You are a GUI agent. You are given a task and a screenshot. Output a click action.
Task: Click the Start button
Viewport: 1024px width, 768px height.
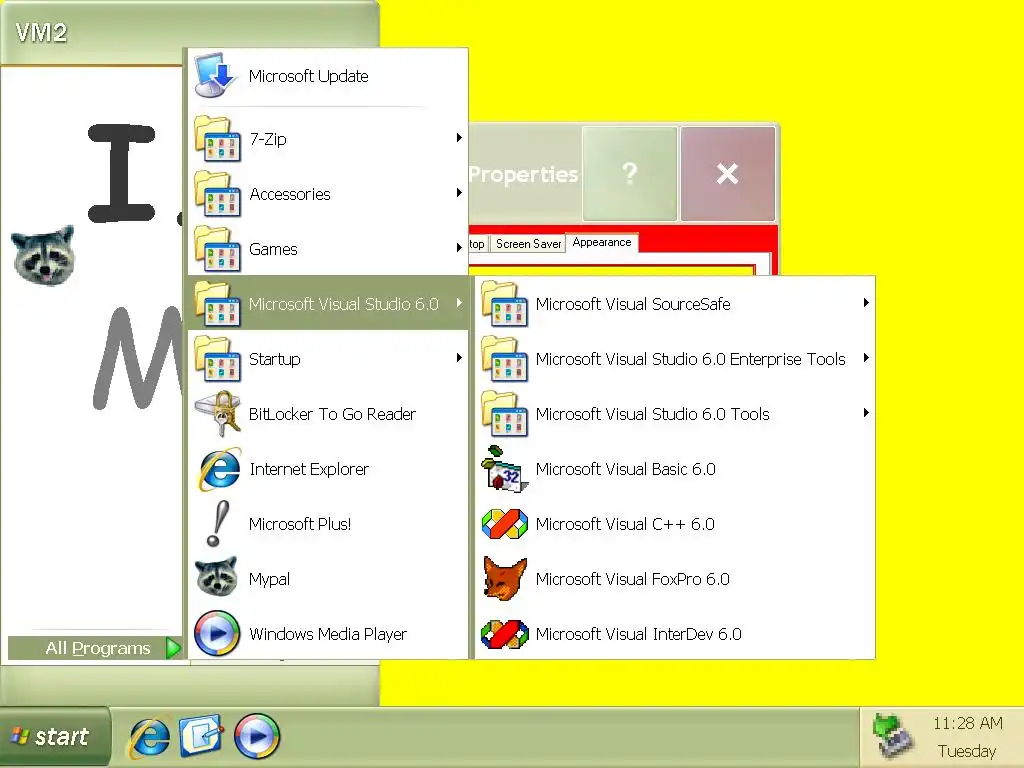55,737
